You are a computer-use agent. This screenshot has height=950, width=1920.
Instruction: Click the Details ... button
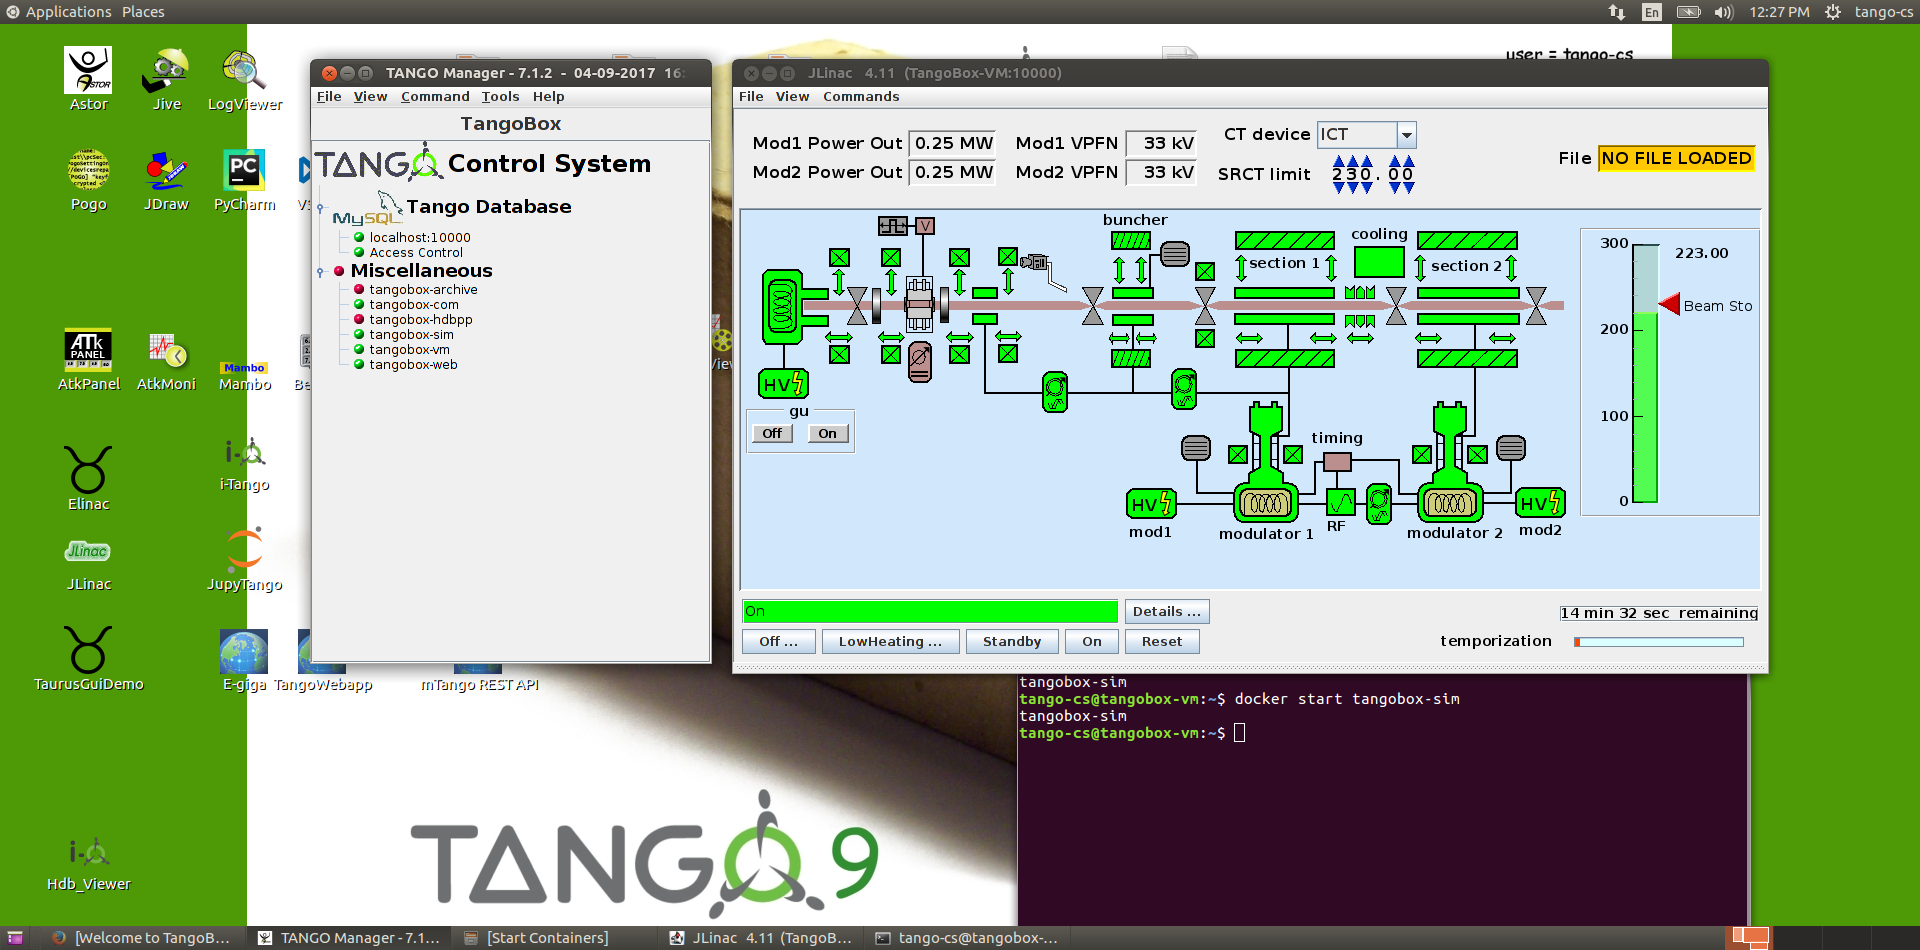1167,612
